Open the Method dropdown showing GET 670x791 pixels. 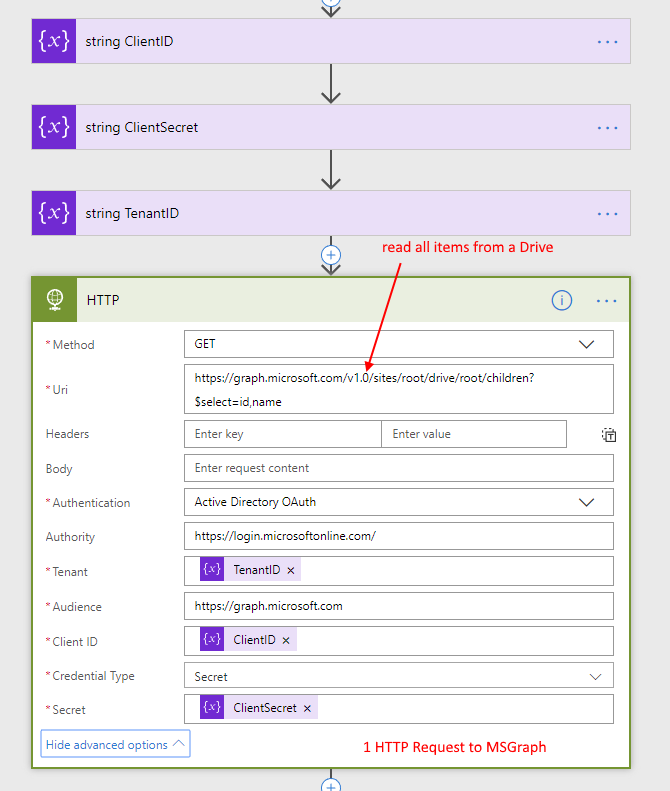coord(398,344)
